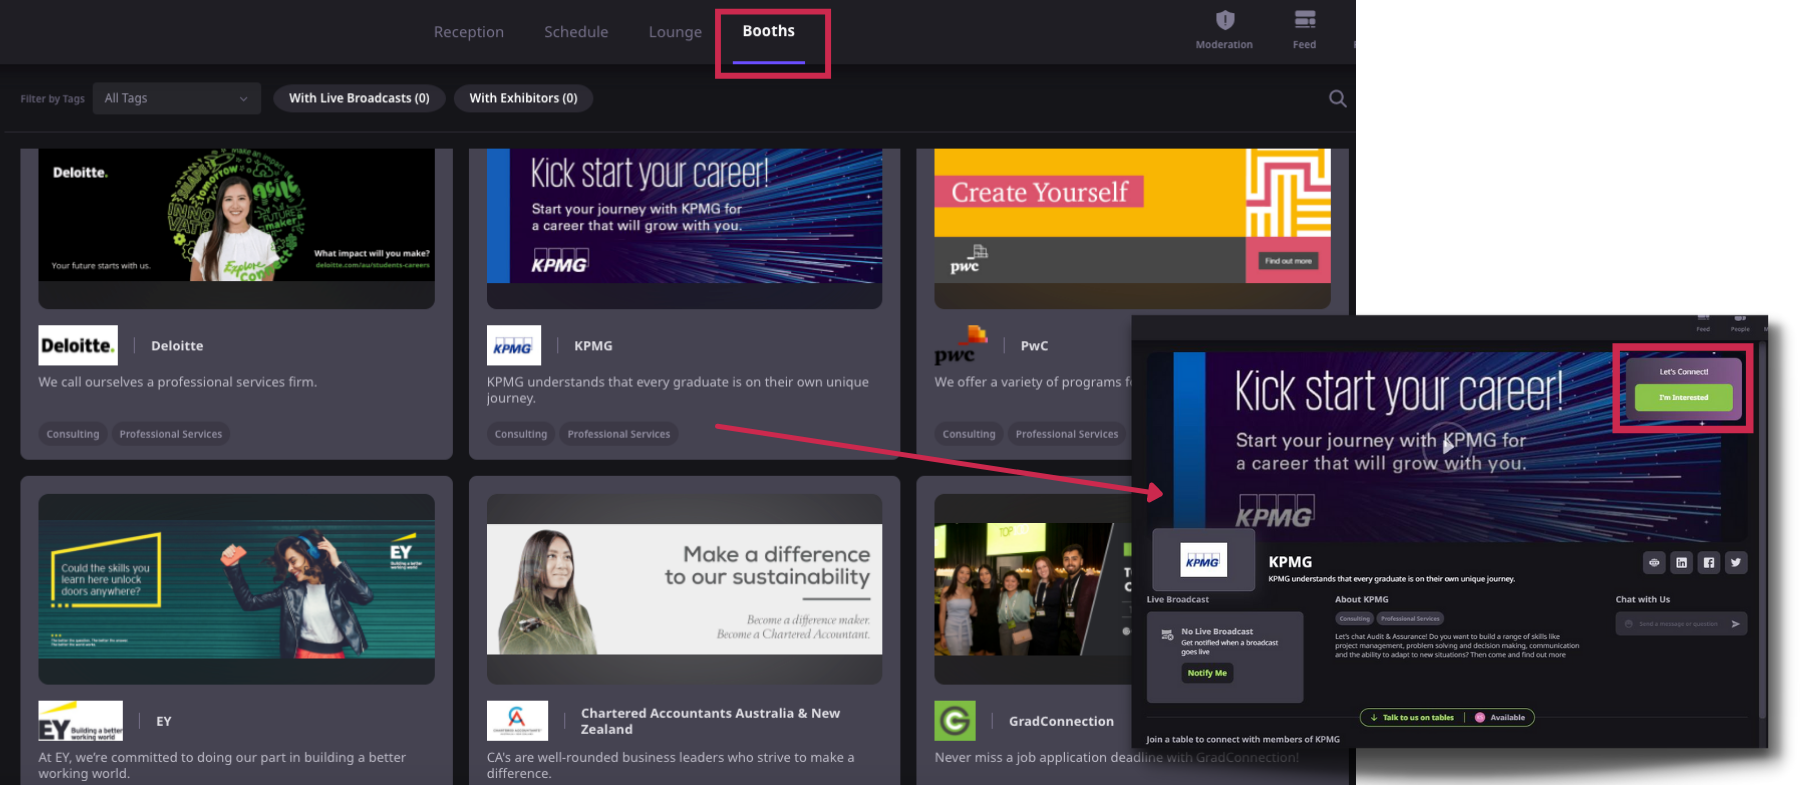Open KPMG Twitter icon in booth popup
Viewport: 1818px width, 785px height.
pos(1736,563)
